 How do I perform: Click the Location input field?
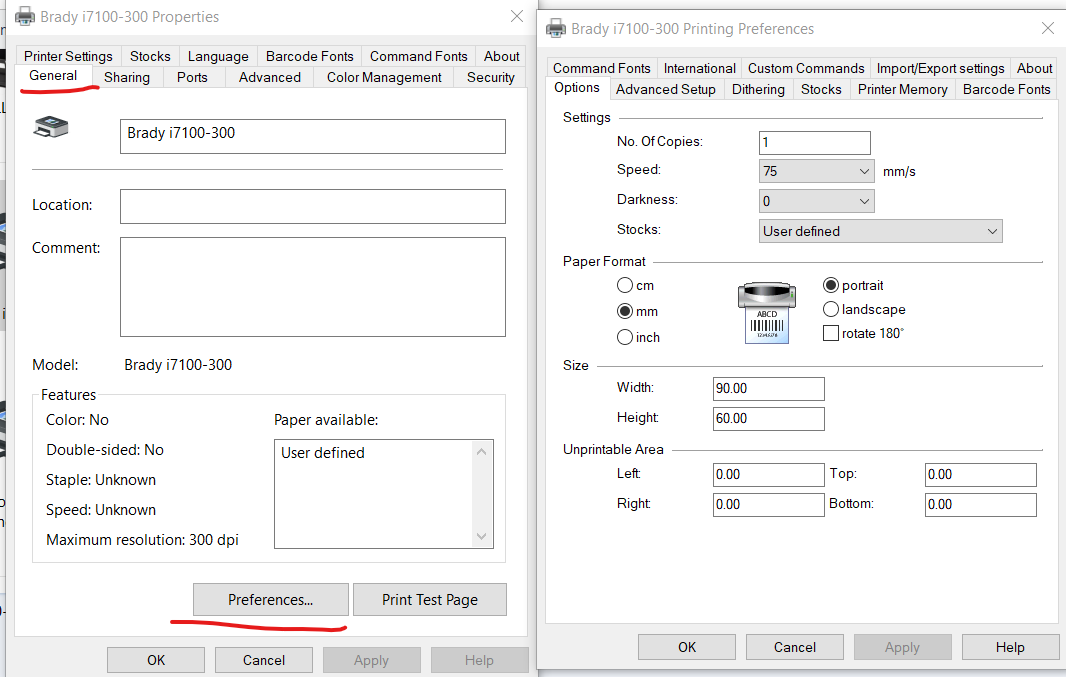click(313, 206)
